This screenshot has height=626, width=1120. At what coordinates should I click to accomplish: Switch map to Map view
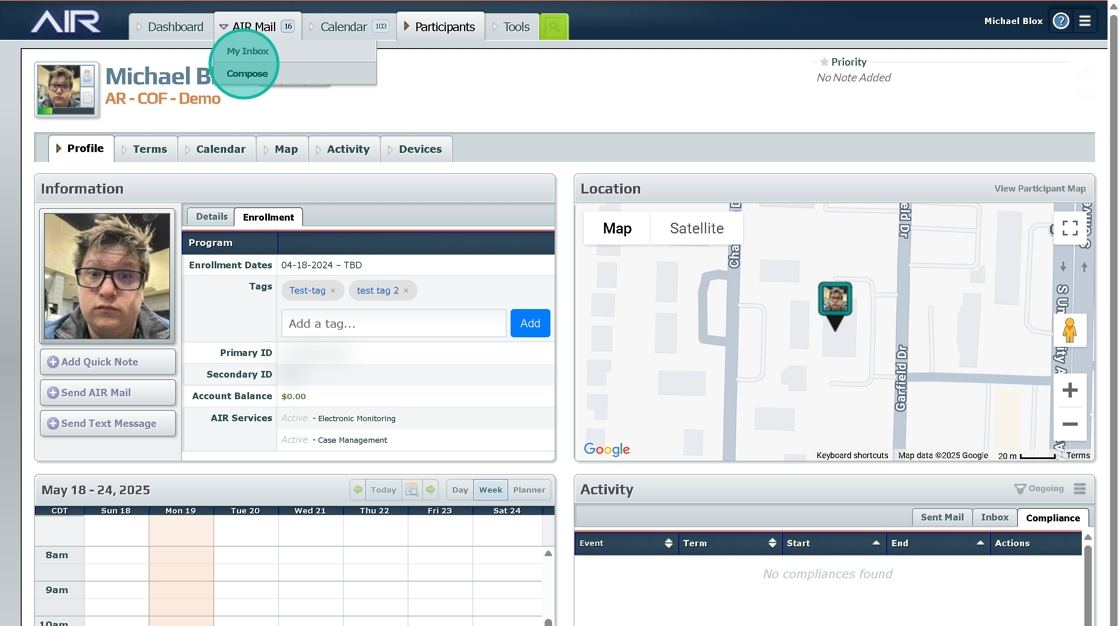[x=617, y=229]
